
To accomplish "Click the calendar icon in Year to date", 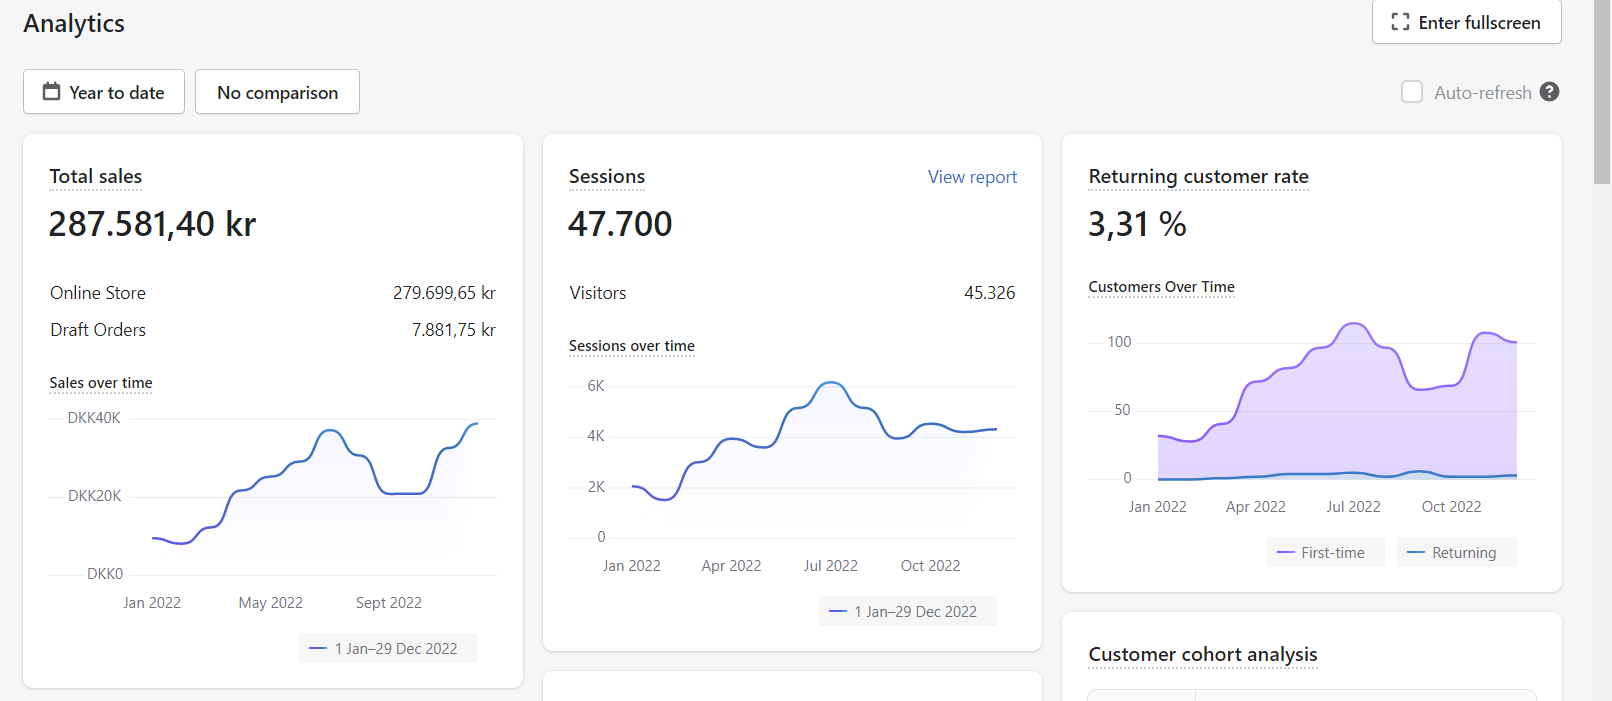I will tap(51, 92).
